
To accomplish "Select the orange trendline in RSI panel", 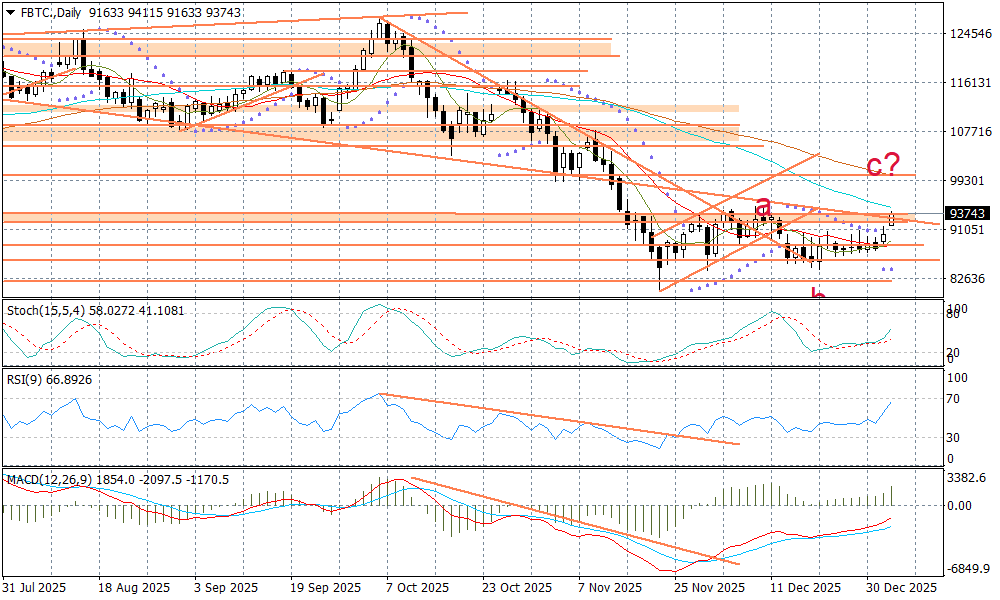I will [560, 419].
